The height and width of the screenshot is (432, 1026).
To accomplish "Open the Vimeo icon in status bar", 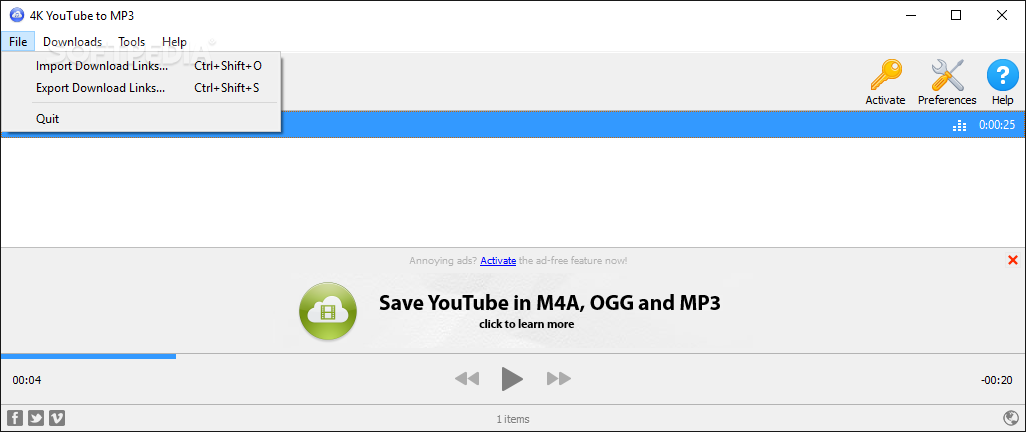I will [57, 418].
